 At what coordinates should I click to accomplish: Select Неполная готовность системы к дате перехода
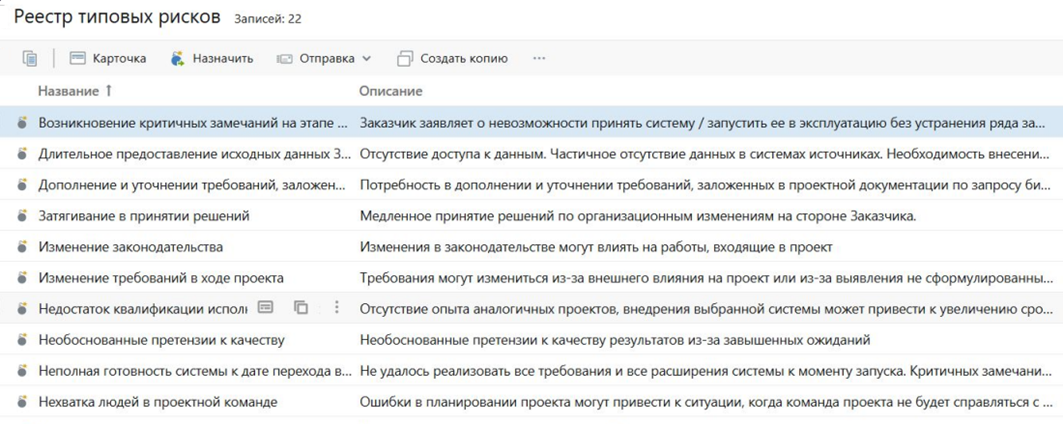click(x=195, y=371)
